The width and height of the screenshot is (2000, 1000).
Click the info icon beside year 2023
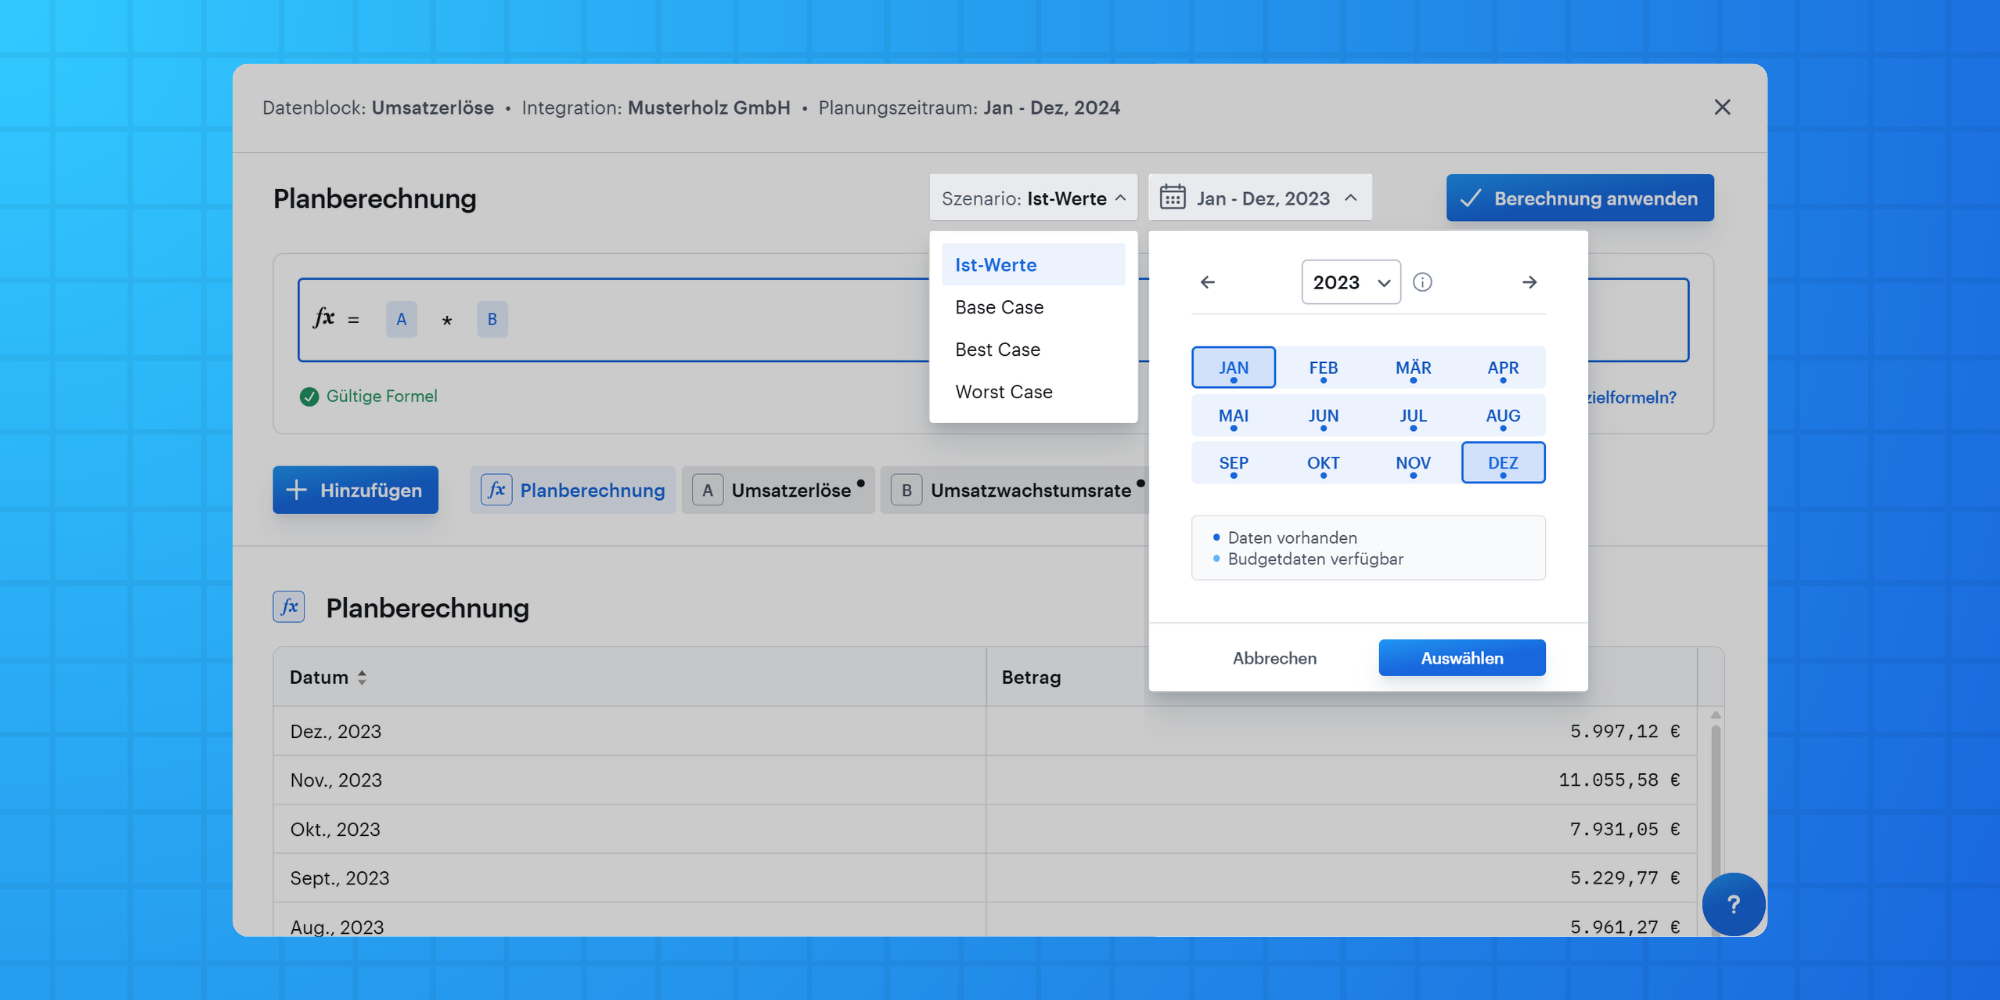pos(1422,282)
